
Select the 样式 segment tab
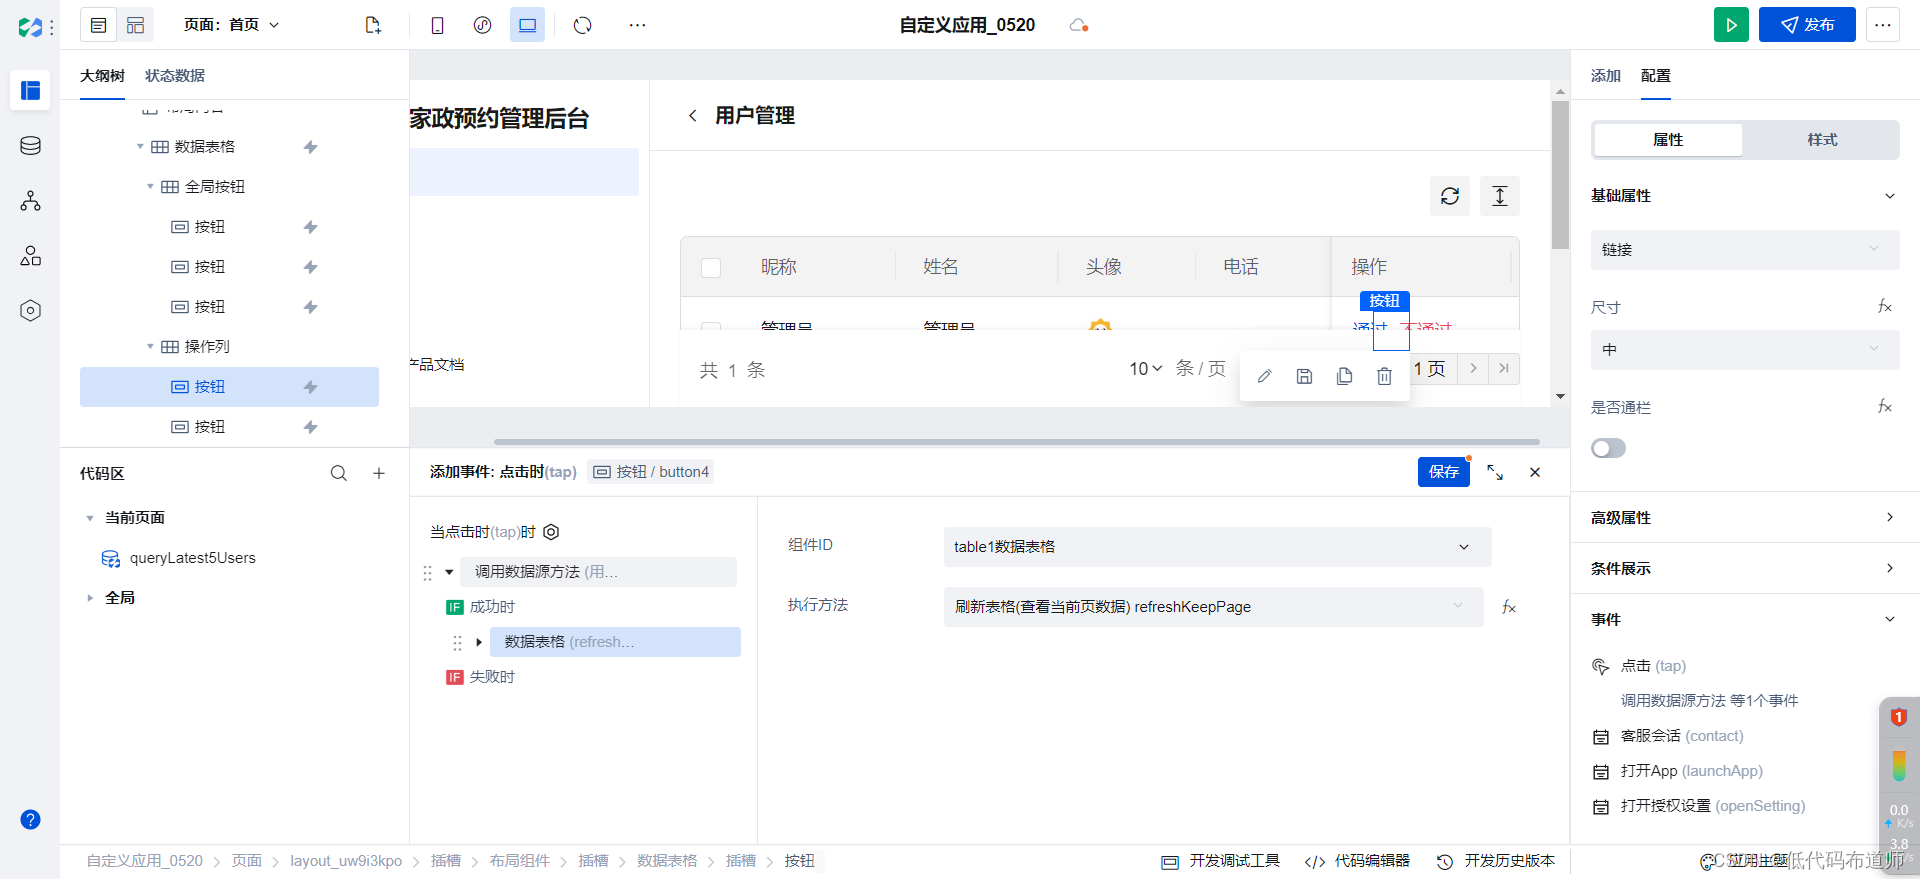point(1822,140)
